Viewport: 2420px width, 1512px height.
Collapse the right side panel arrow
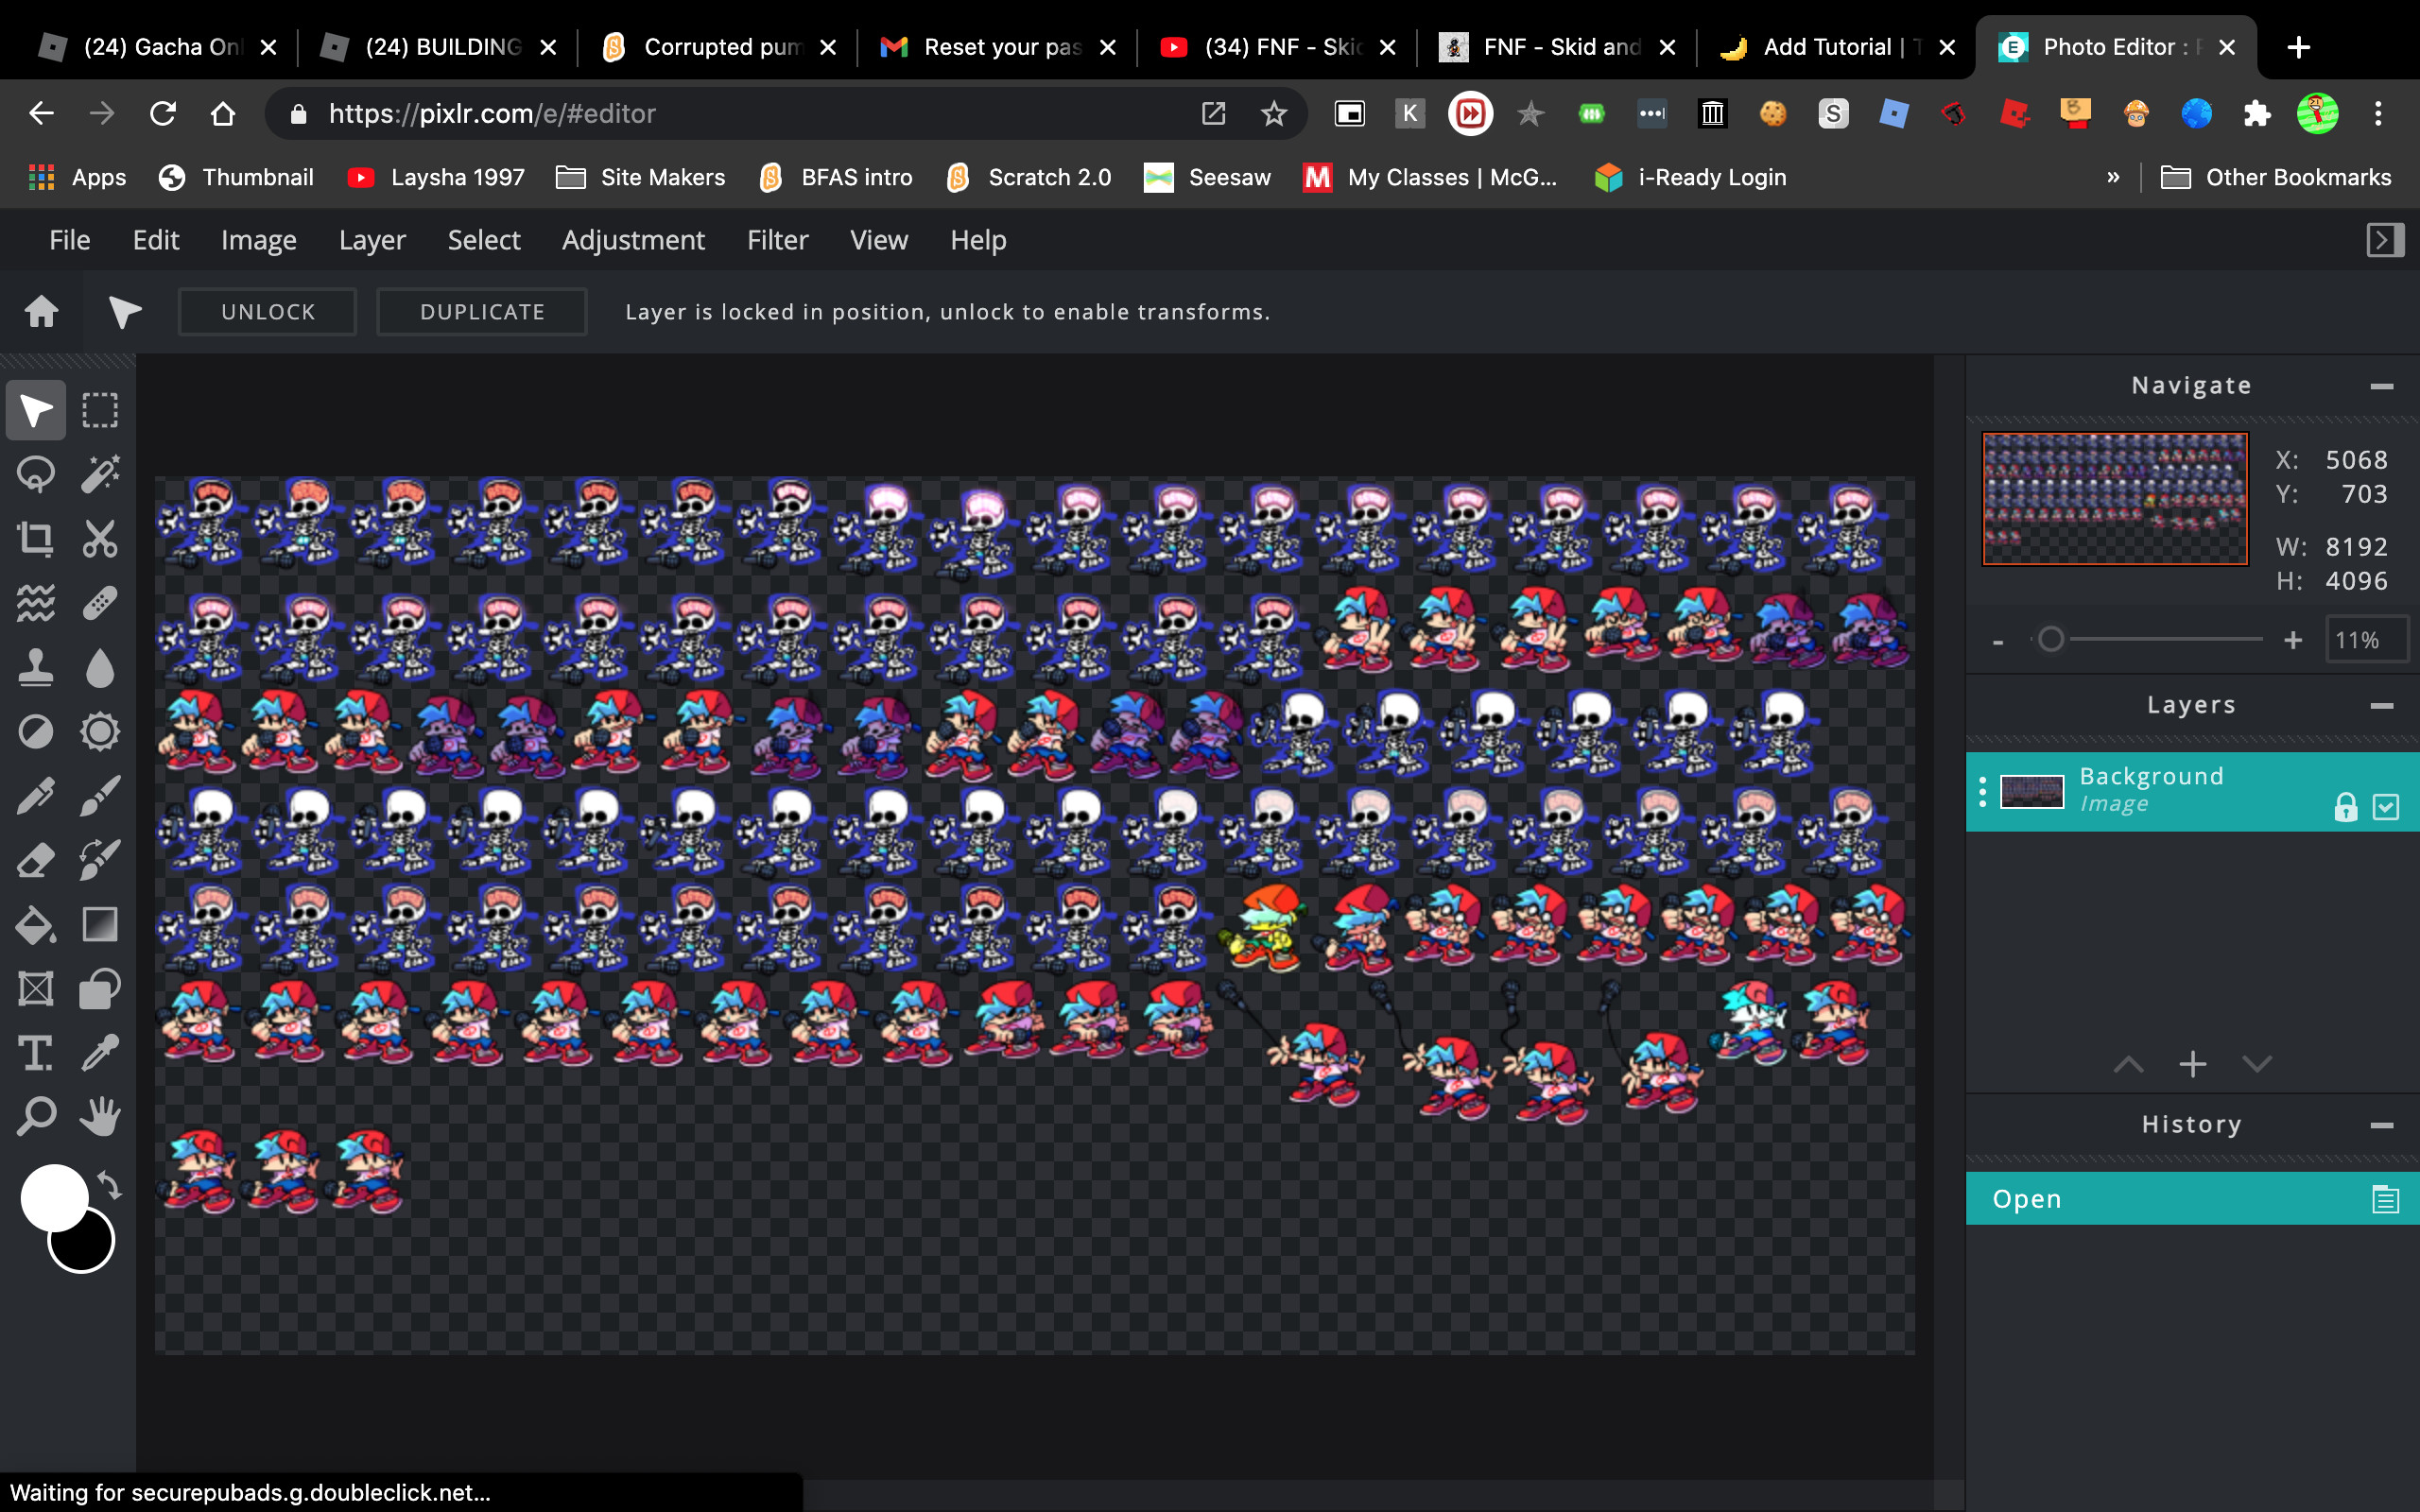coord(2385,240)
